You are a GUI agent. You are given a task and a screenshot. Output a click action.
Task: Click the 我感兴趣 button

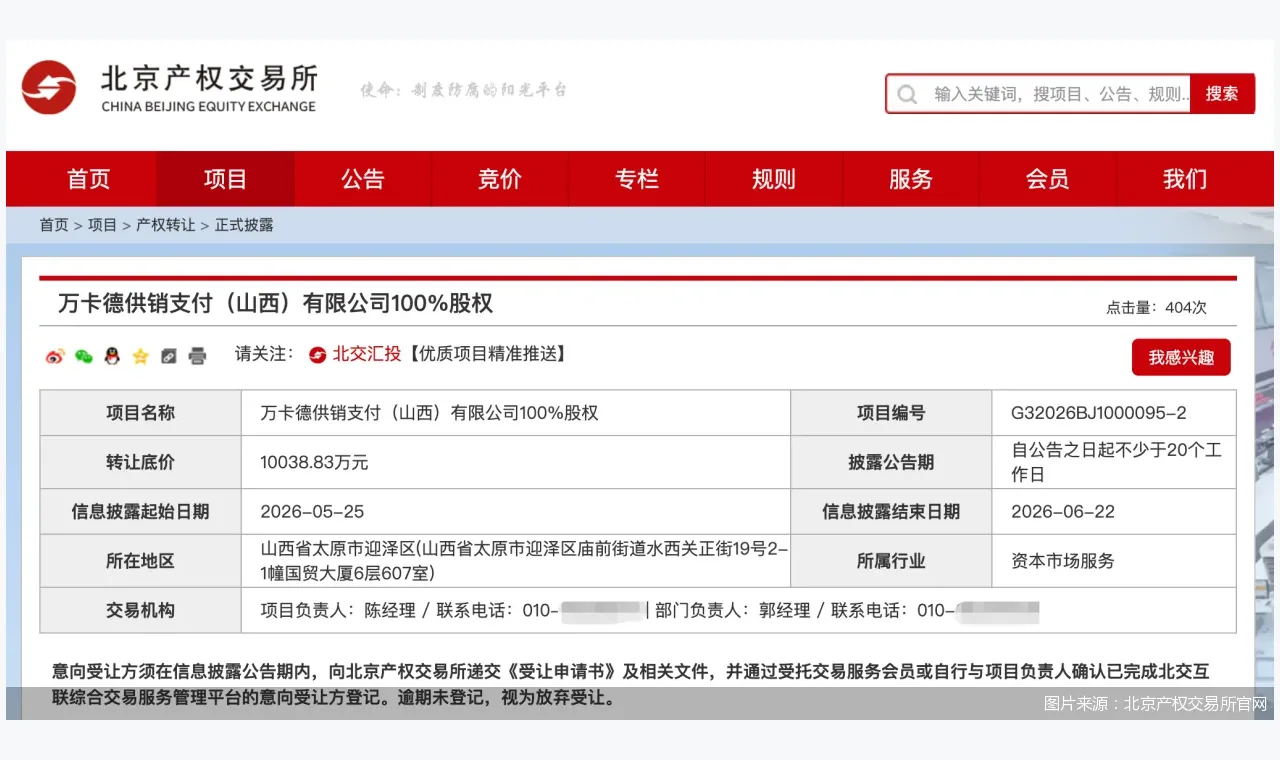[1181, 358]
